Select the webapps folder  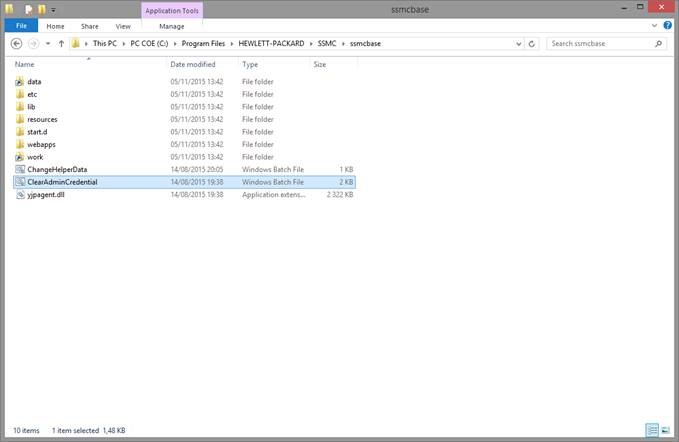(x=41, y=144)
